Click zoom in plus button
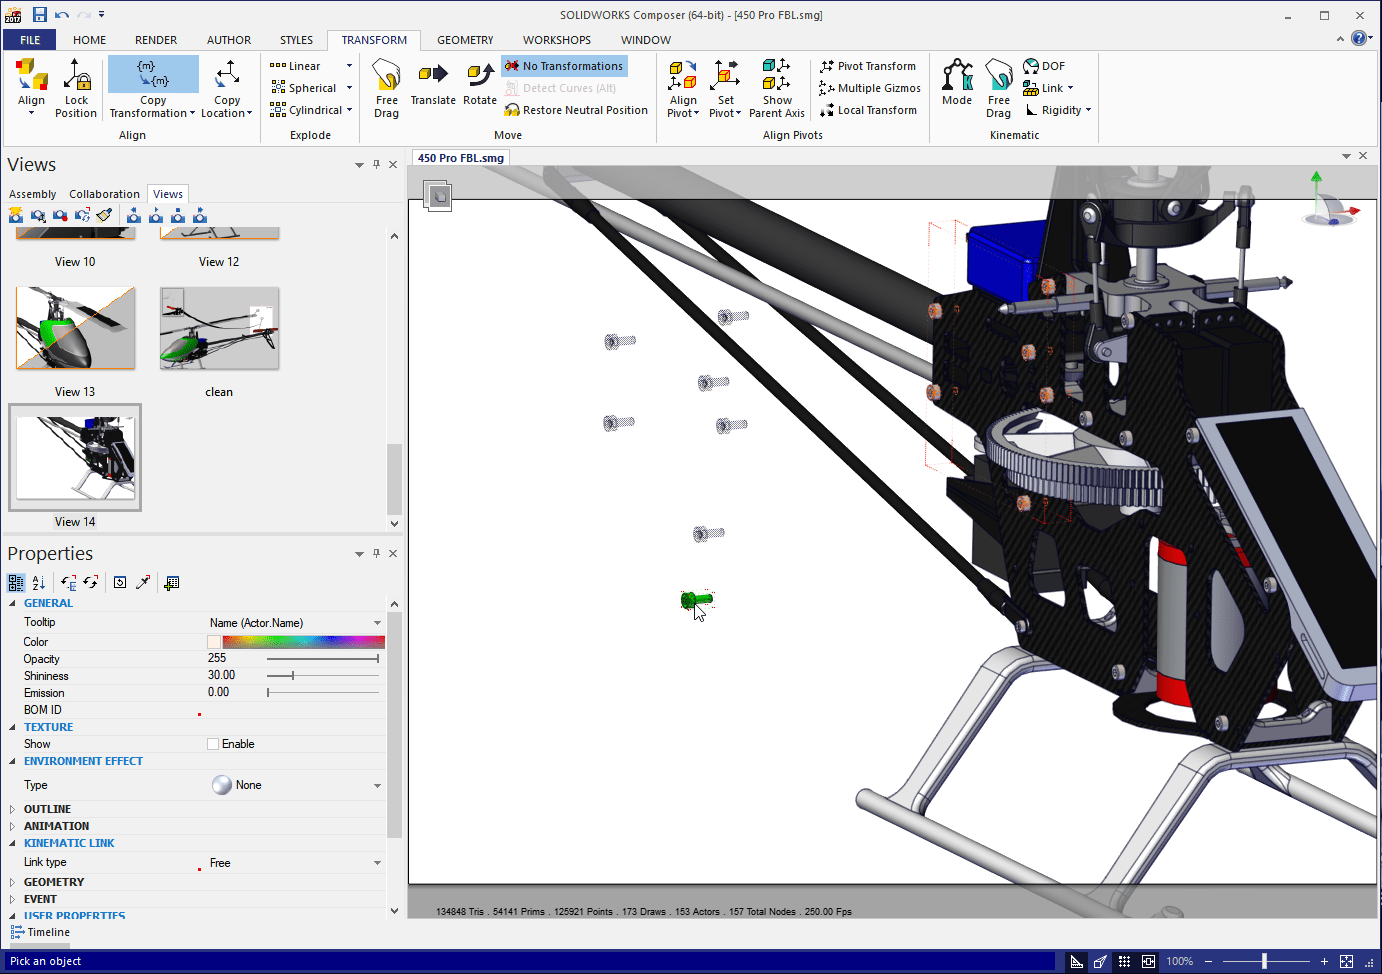 (x=1324, y=961)
